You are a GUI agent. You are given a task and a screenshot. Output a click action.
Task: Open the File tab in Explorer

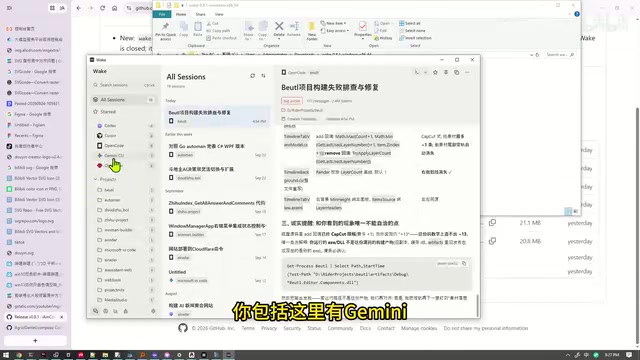click(x=162, y=14)
